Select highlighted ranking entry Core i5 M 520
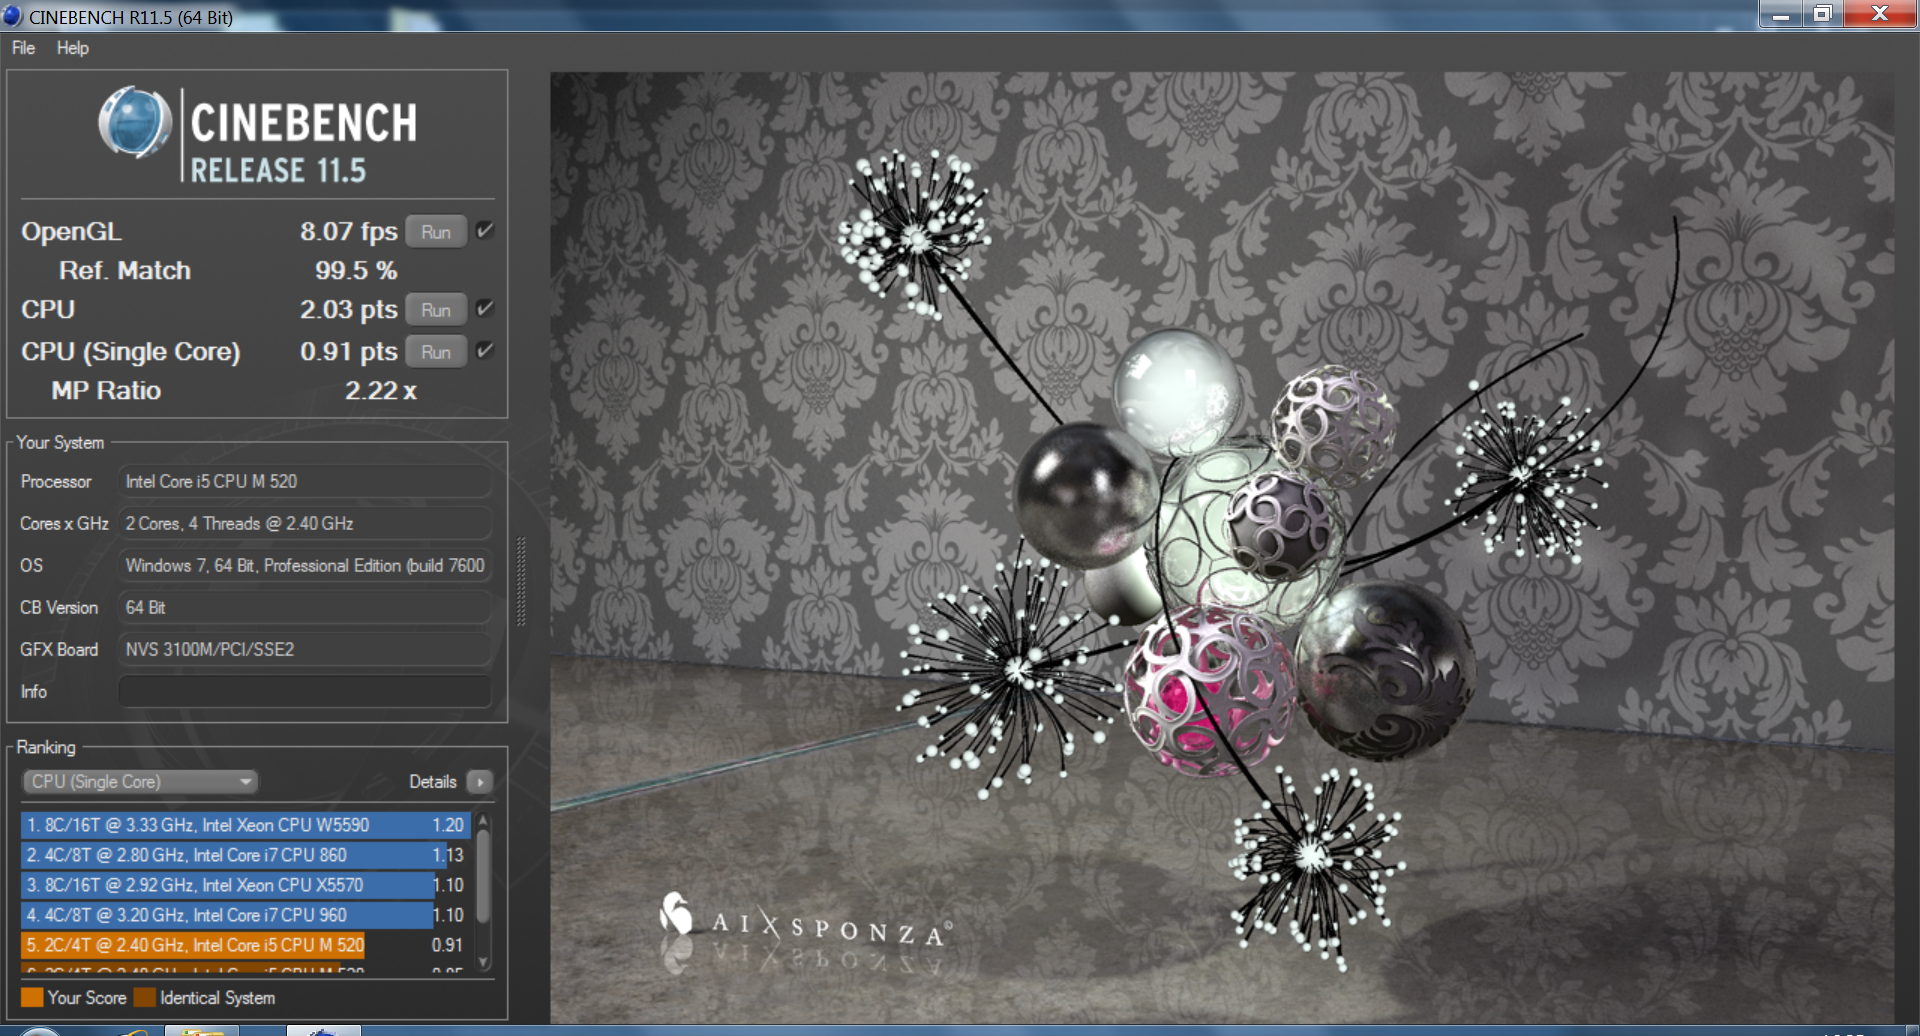 [x=246, y=945]
